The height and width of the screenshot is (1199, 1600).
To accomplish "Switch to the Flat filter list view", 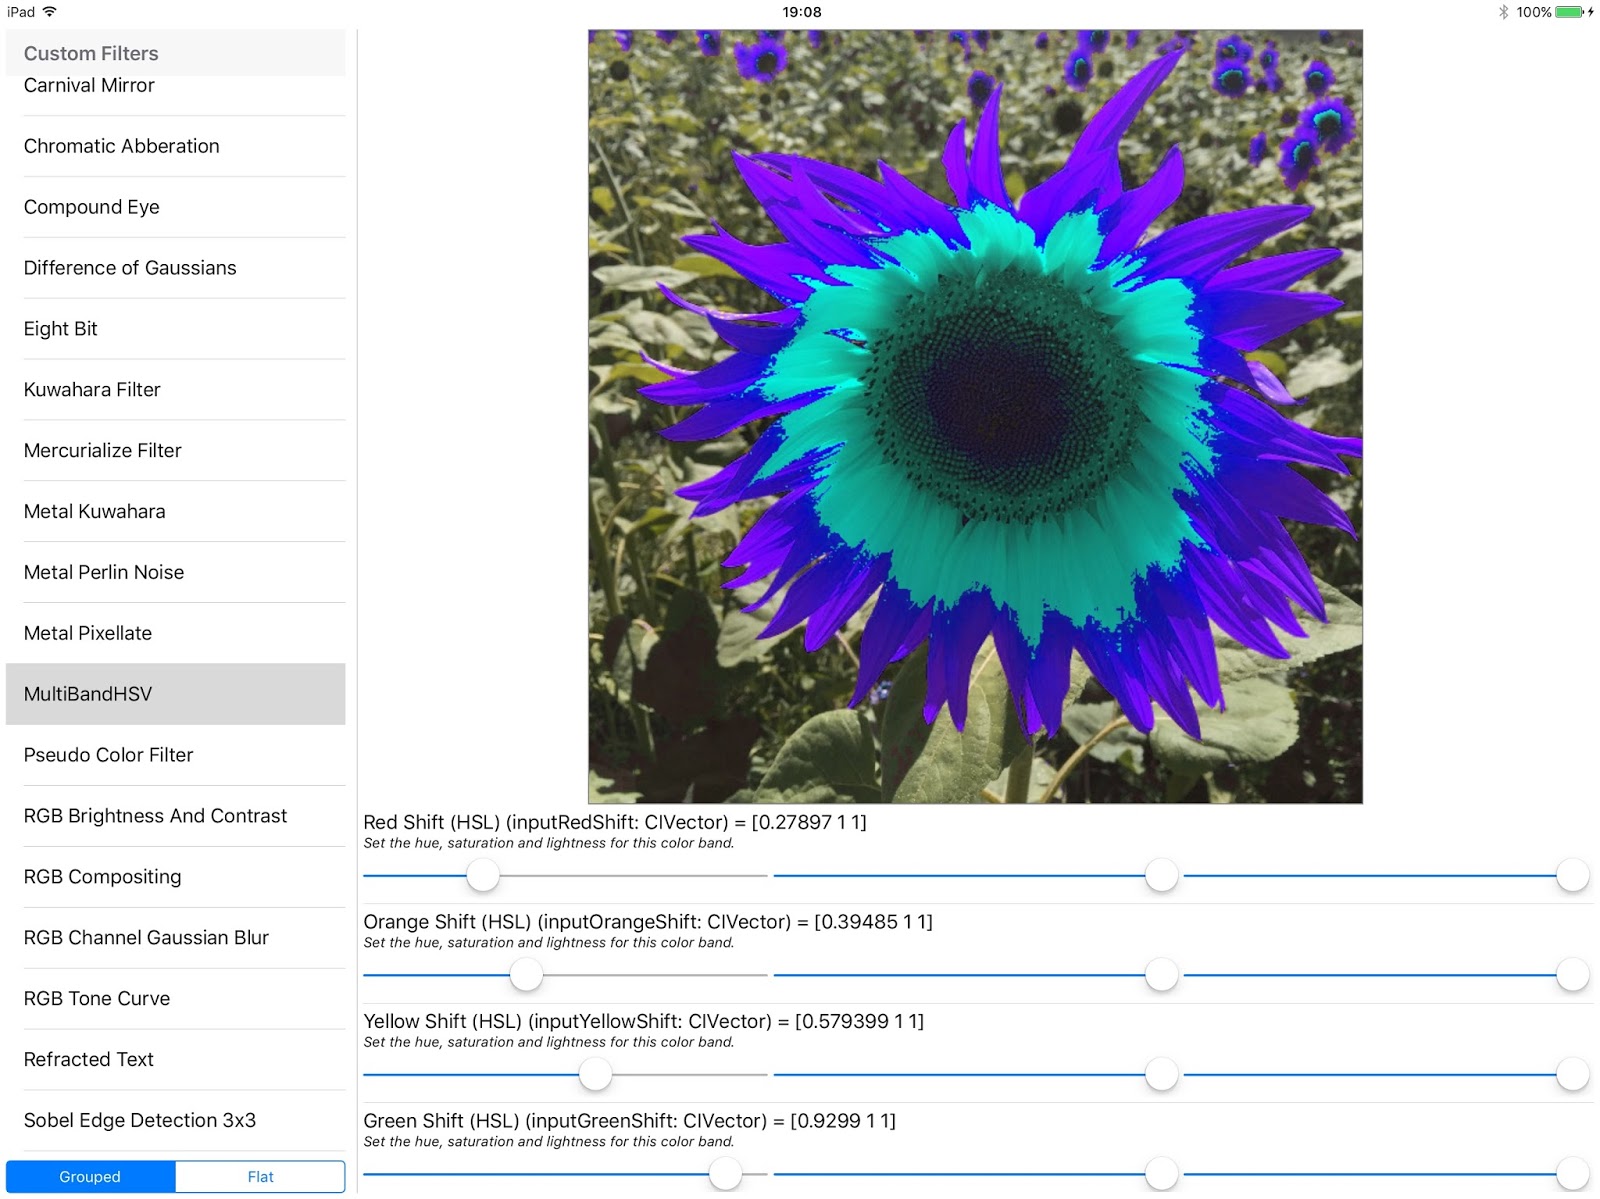I will pyautogui.click(x=259, y=1176).
